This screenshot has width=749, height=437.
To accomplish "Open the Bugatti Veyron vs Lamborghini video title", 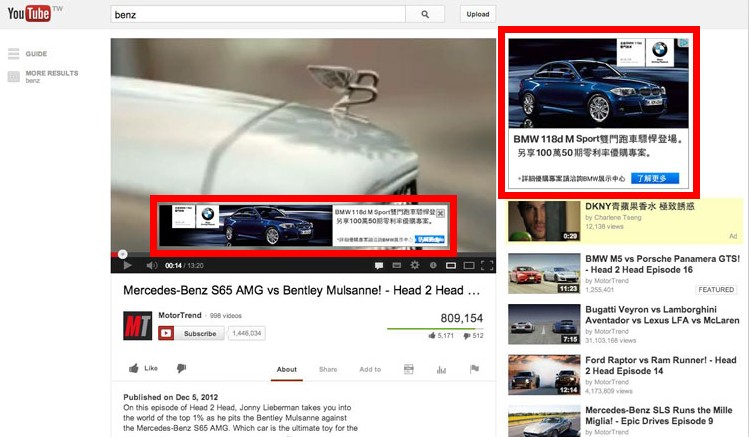I will tap(662, 315).
